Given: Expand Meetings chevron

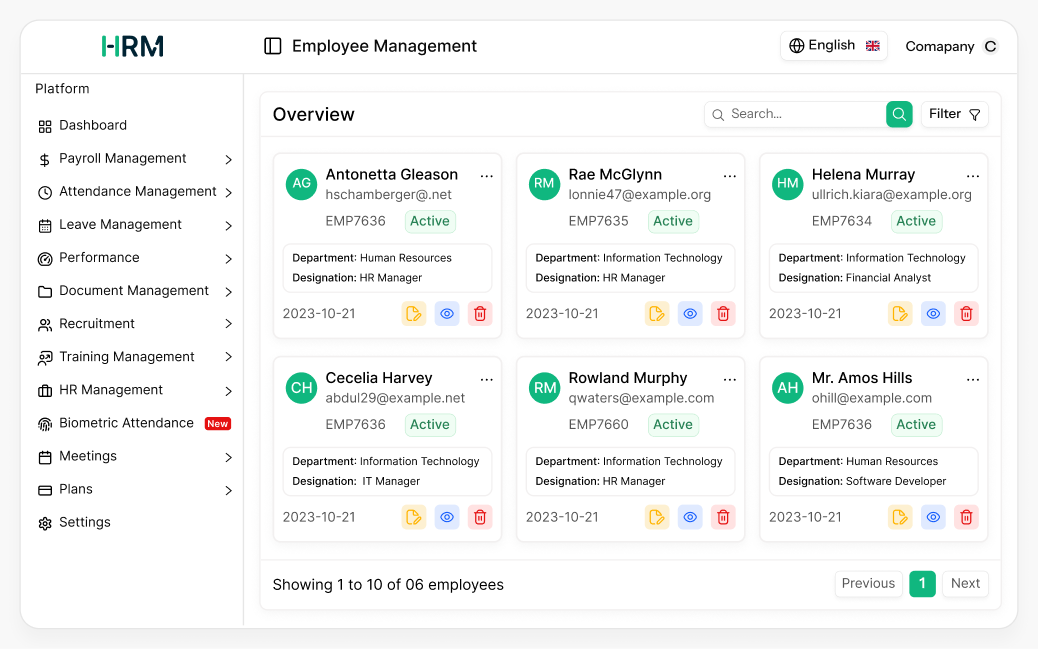Looking at the screenshot, I should 228,457.
